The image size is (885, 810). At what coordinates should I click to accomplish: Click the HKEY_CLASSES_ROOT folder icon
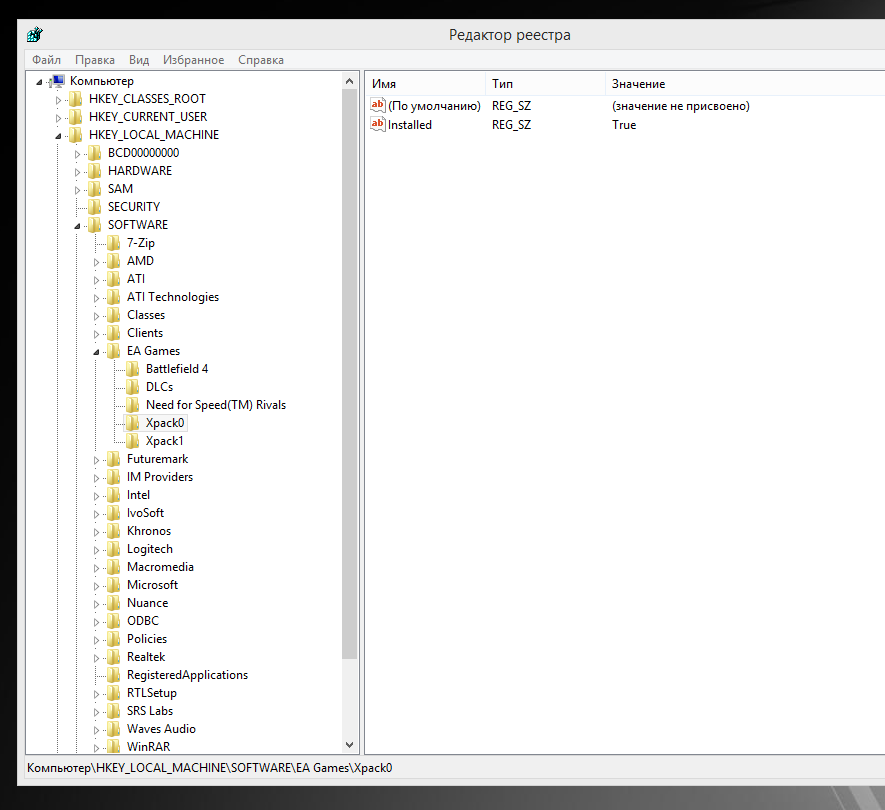[x=76, y=99]
